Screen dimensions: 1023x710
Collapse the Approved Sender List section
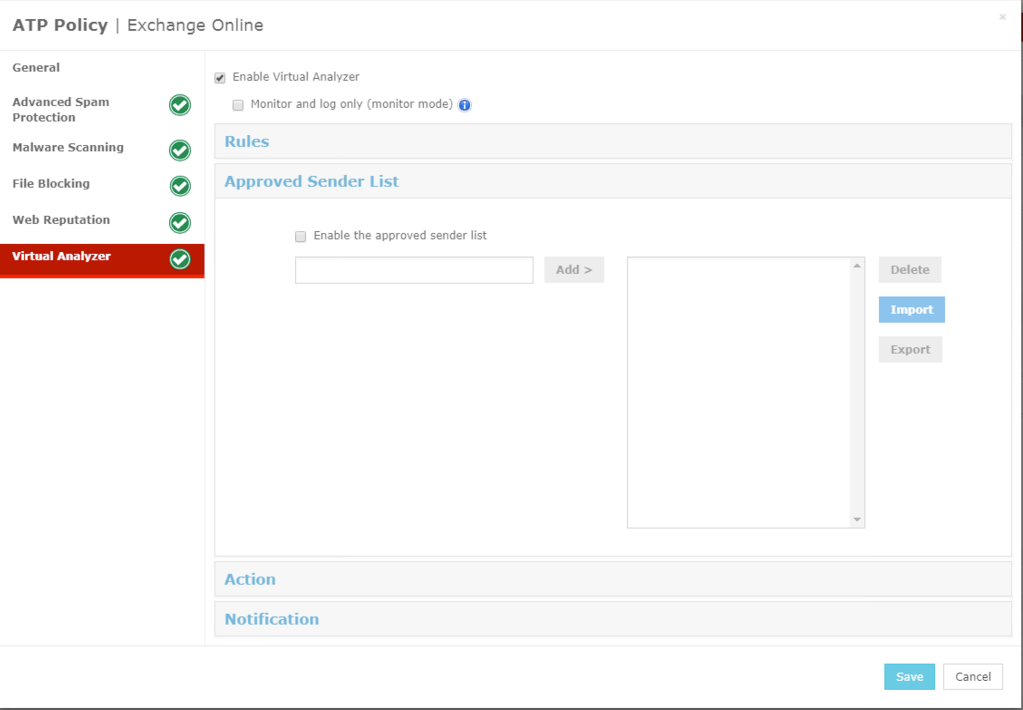(613, 181)
